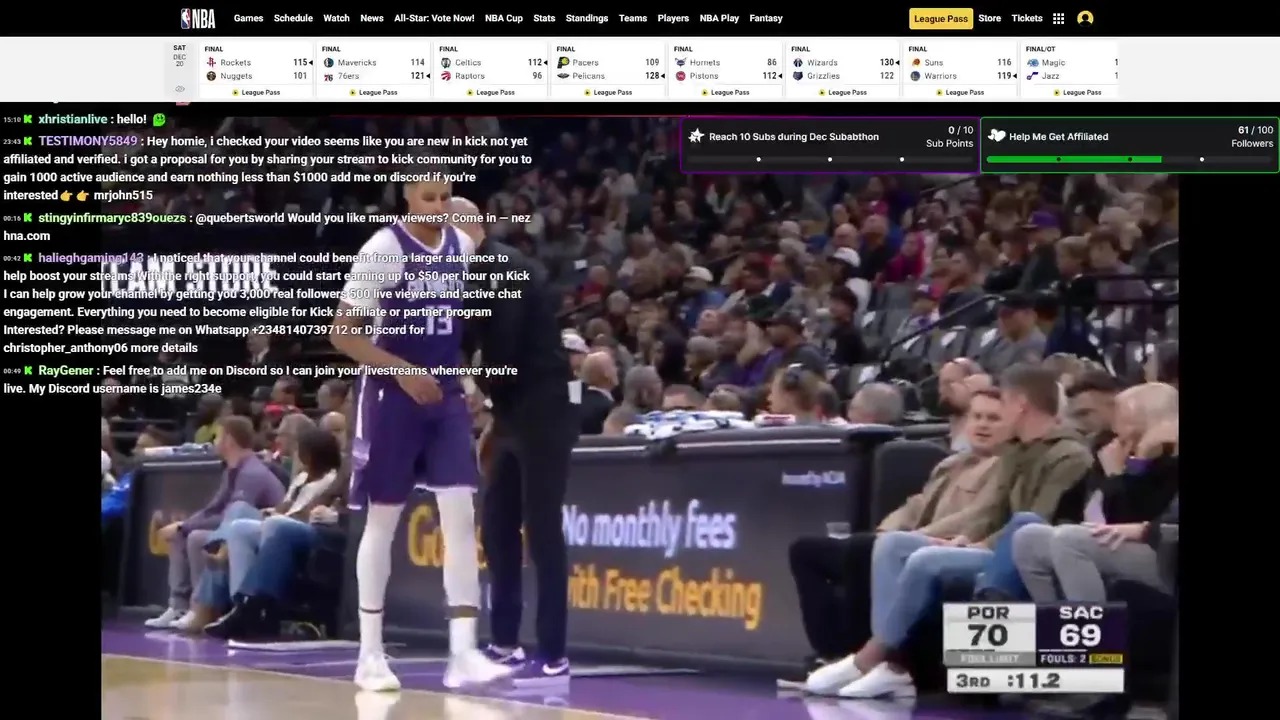Click the Help Me Get Affiliated progress bar
This screenshot has width=1280, height=720.
(1129, 159)
